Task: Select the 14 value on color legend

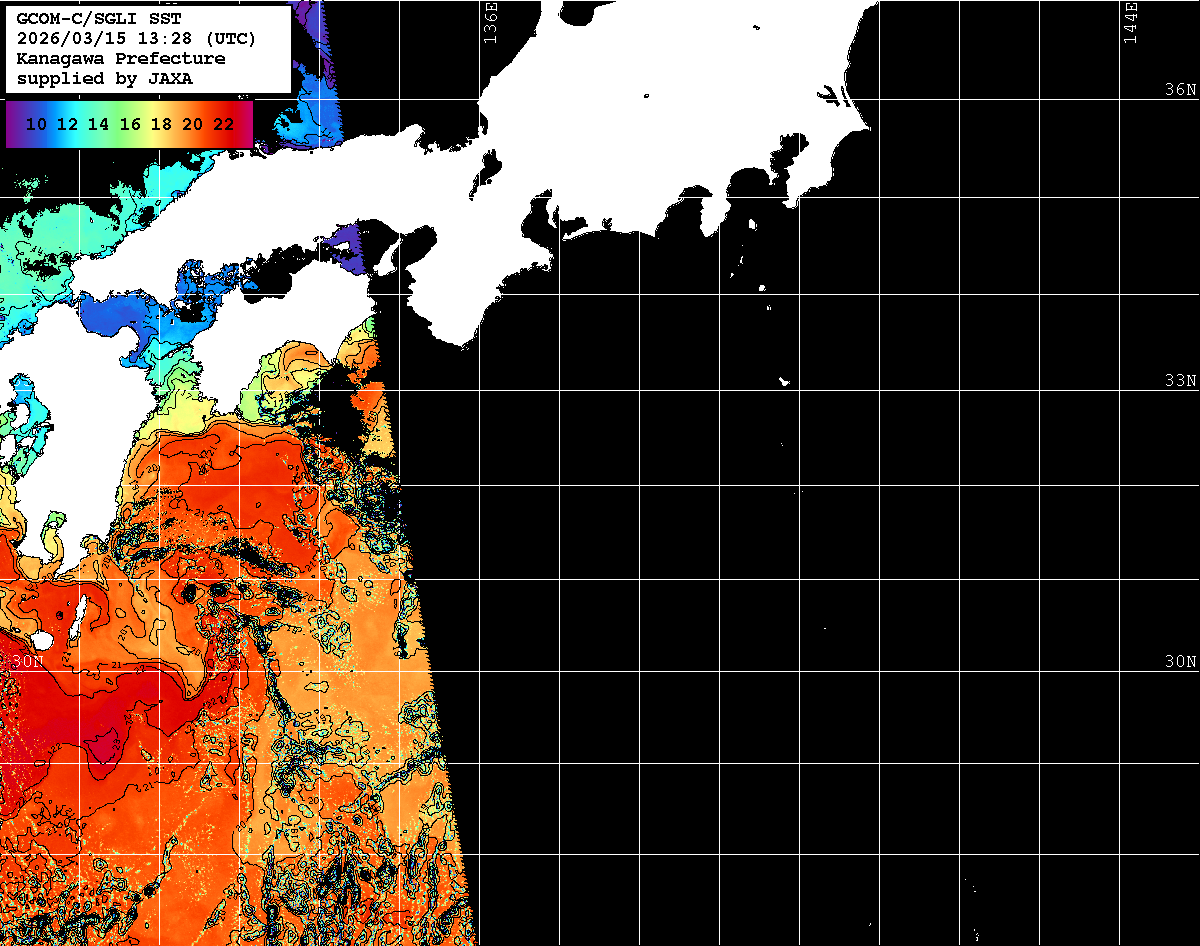Action: 98,125
